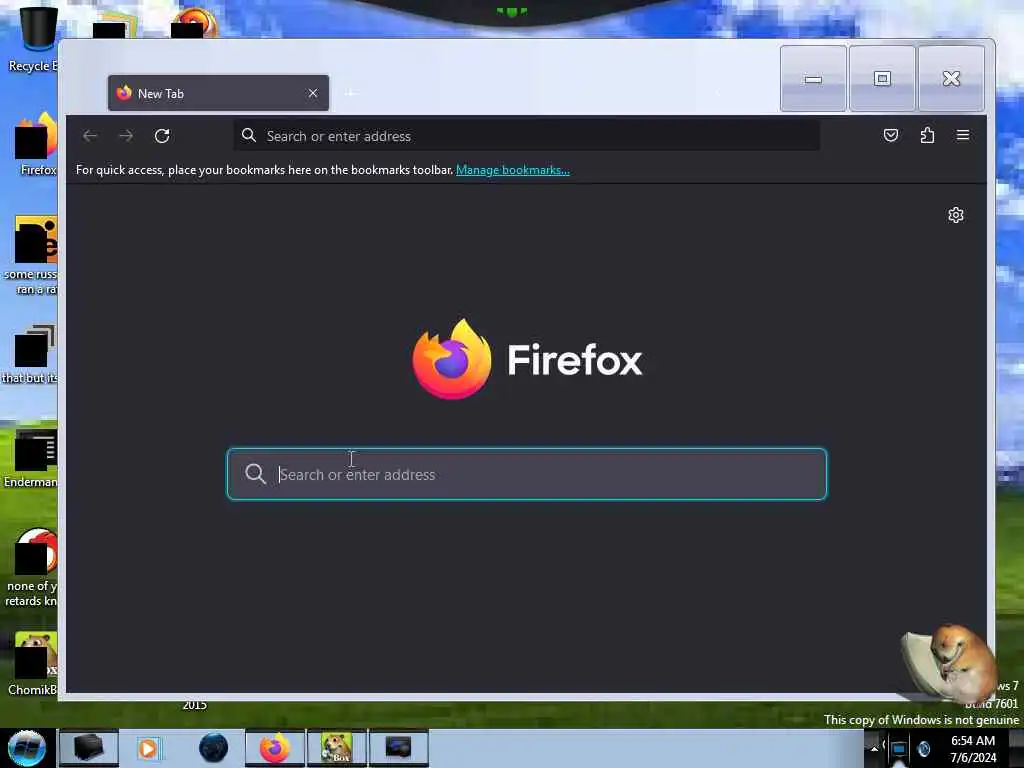Click the dark folder taskbar icon
Image resolution: width=1024 pixels, height=768 pixels.
click(89, 748)
